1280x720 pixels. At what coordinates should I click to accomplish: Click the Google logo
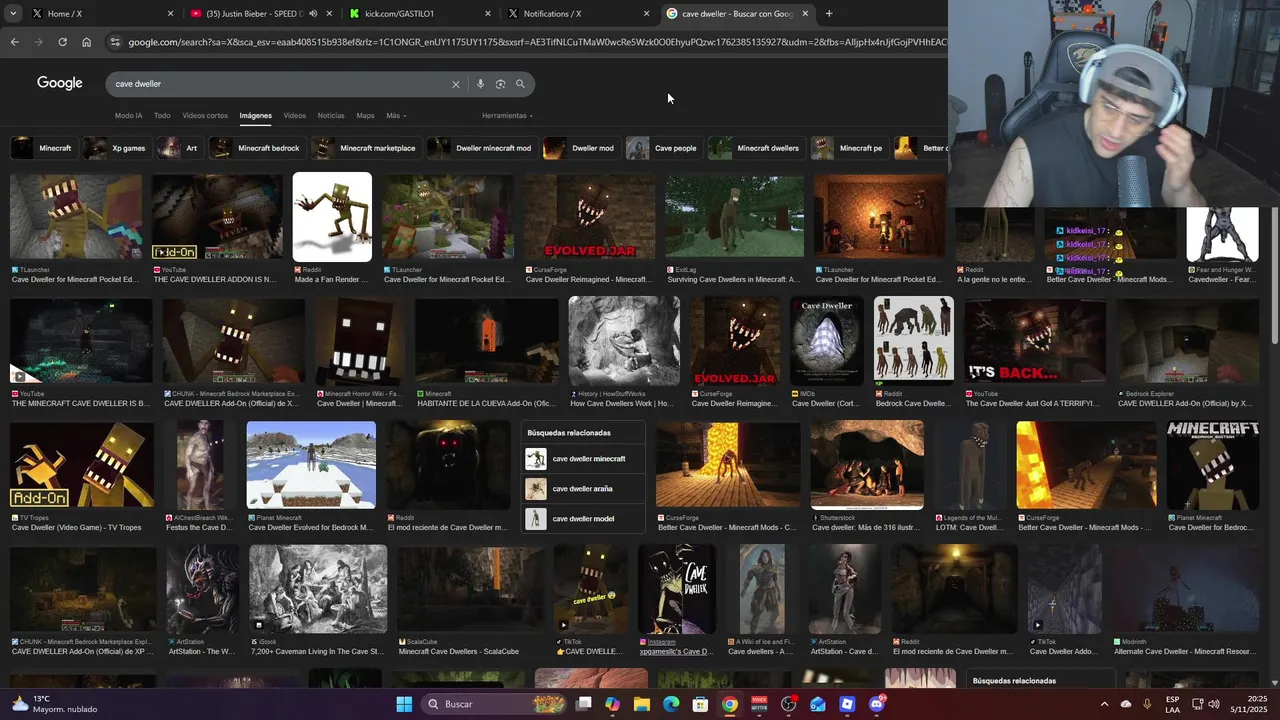60,83
